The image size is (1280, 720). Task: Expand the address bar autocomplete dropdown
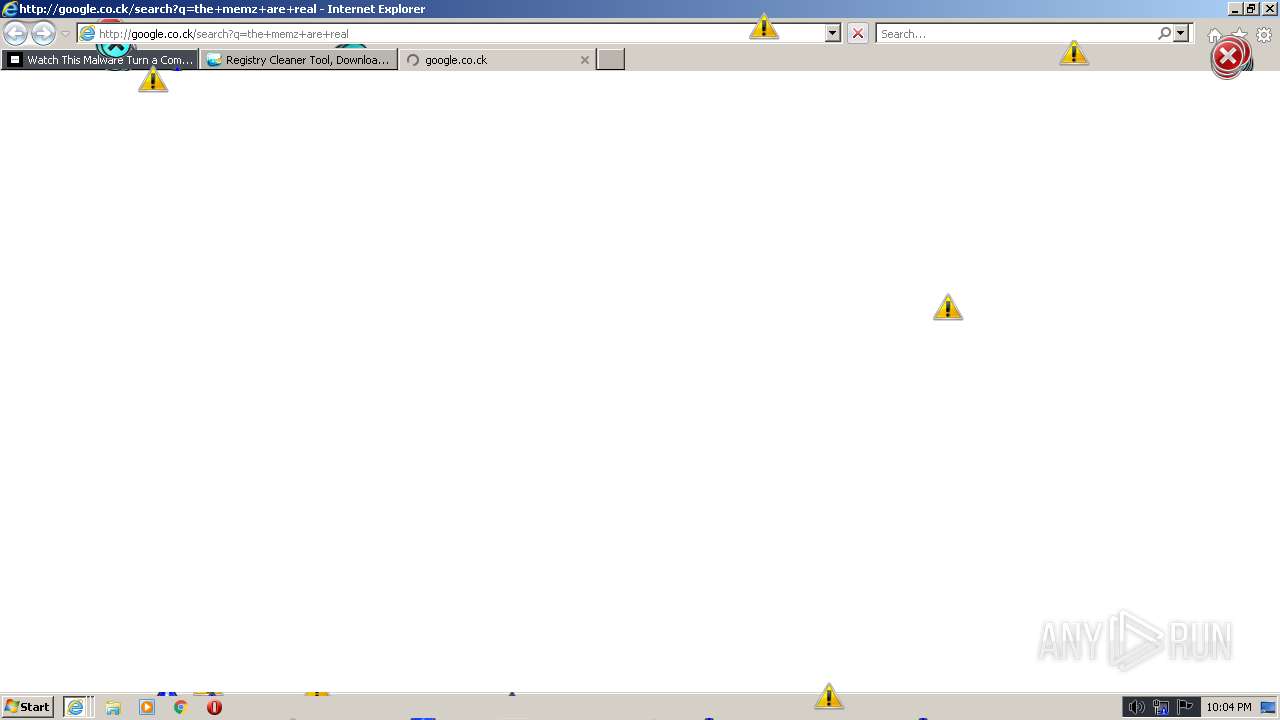click(832, 33)
